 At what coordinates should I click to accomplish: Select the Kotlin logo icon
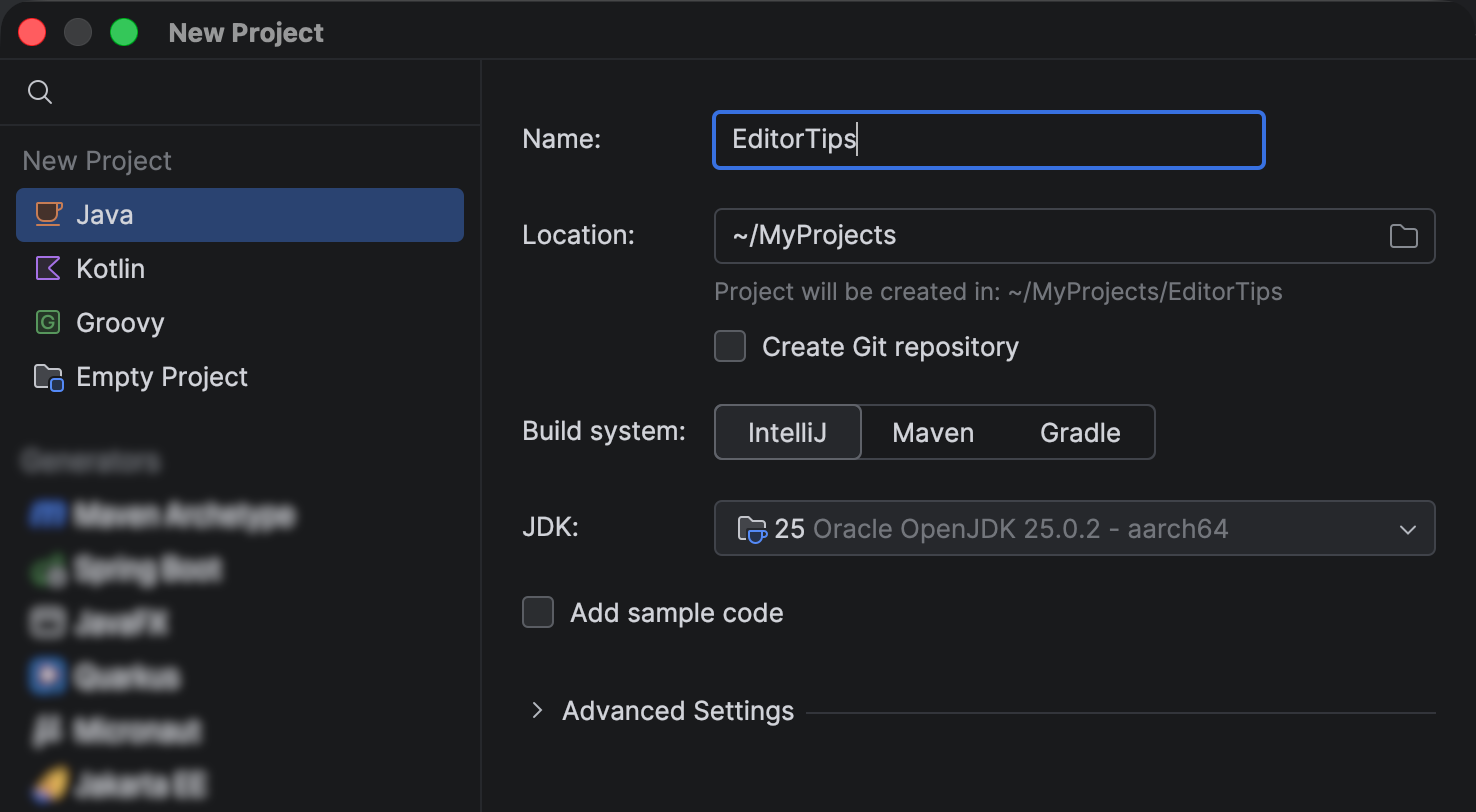click(48, 268)
